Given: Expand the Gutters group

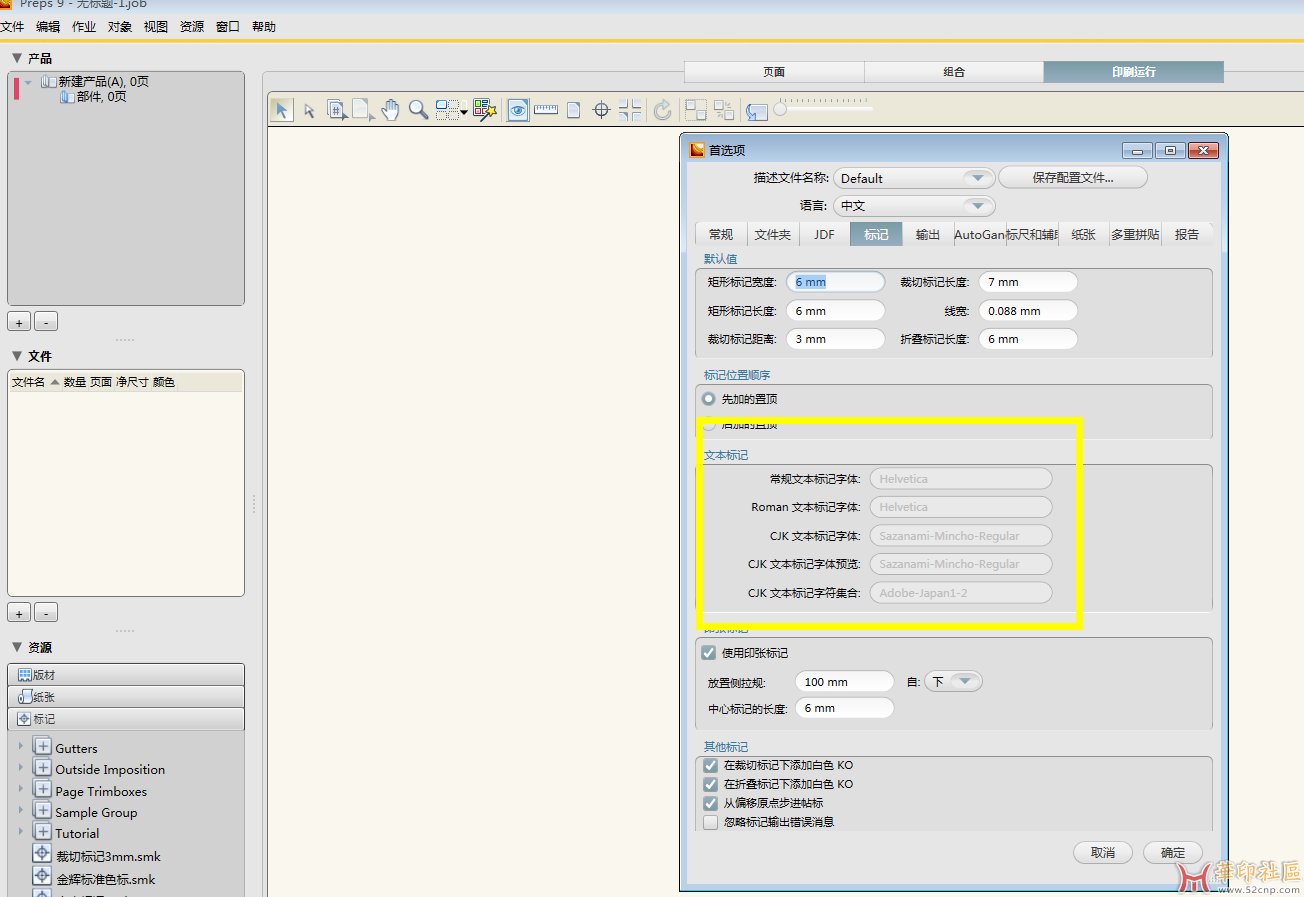Looking at the screenshot, I should [21, 747].
